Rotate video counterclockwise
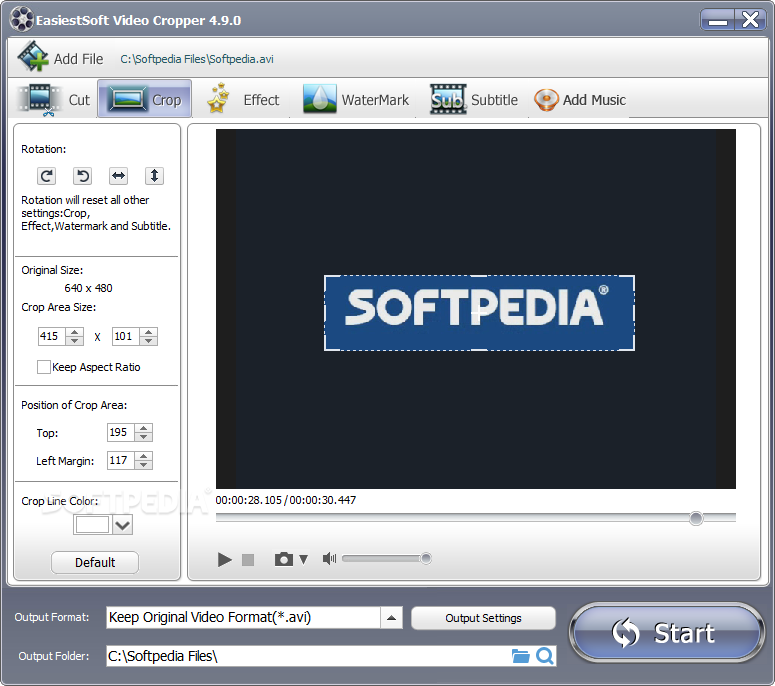 pyautogui.click(x=83, y=175)
